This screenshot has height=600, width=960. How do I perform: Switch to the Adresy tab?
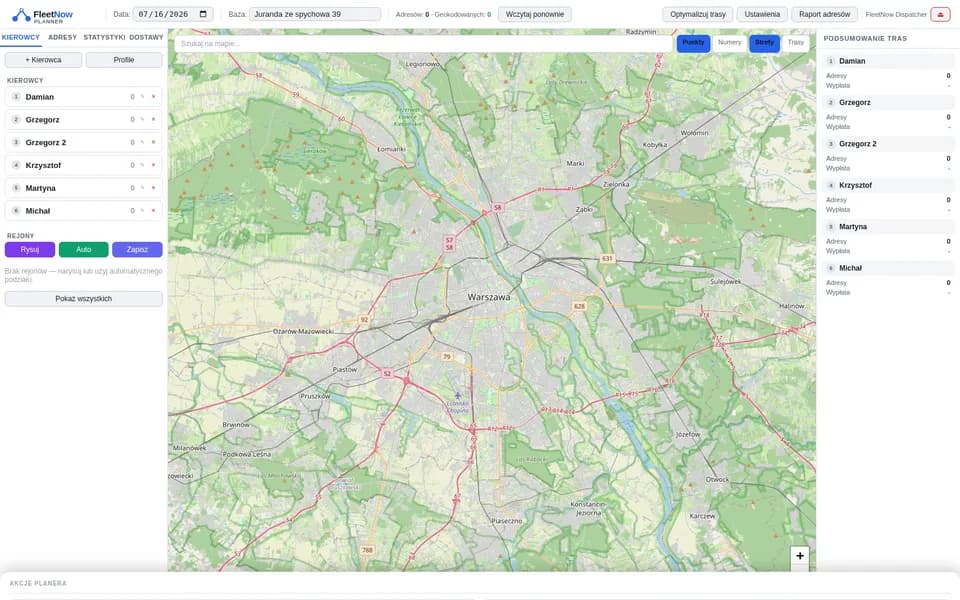coord(62,37)
